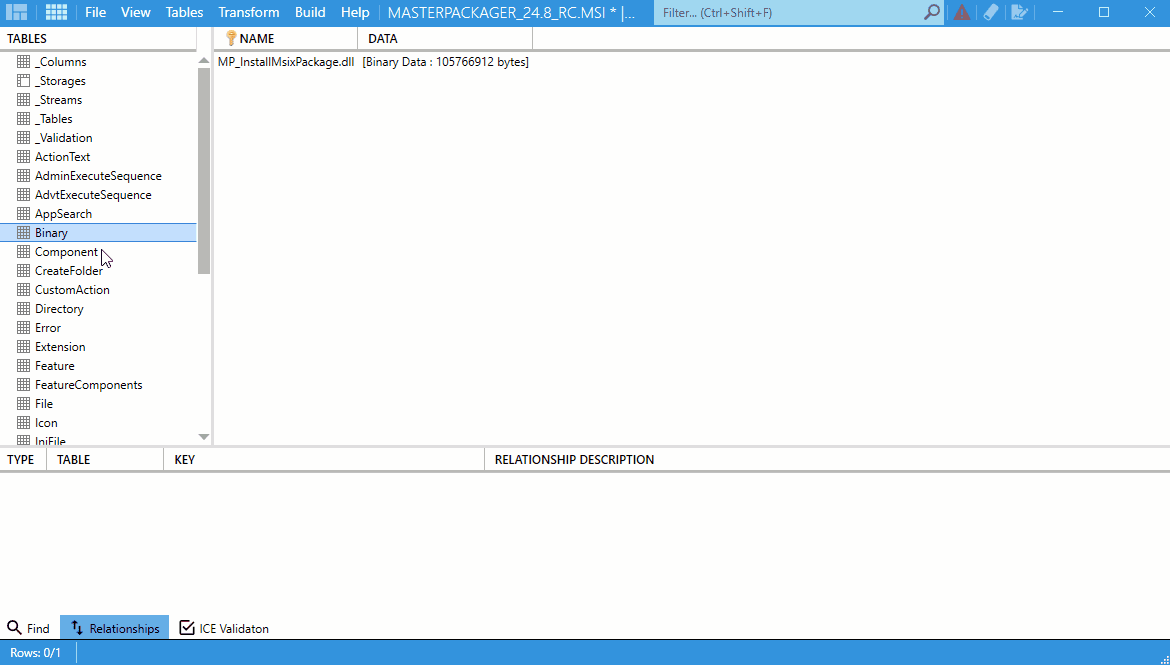Select the Binary table

click(98, 233)
